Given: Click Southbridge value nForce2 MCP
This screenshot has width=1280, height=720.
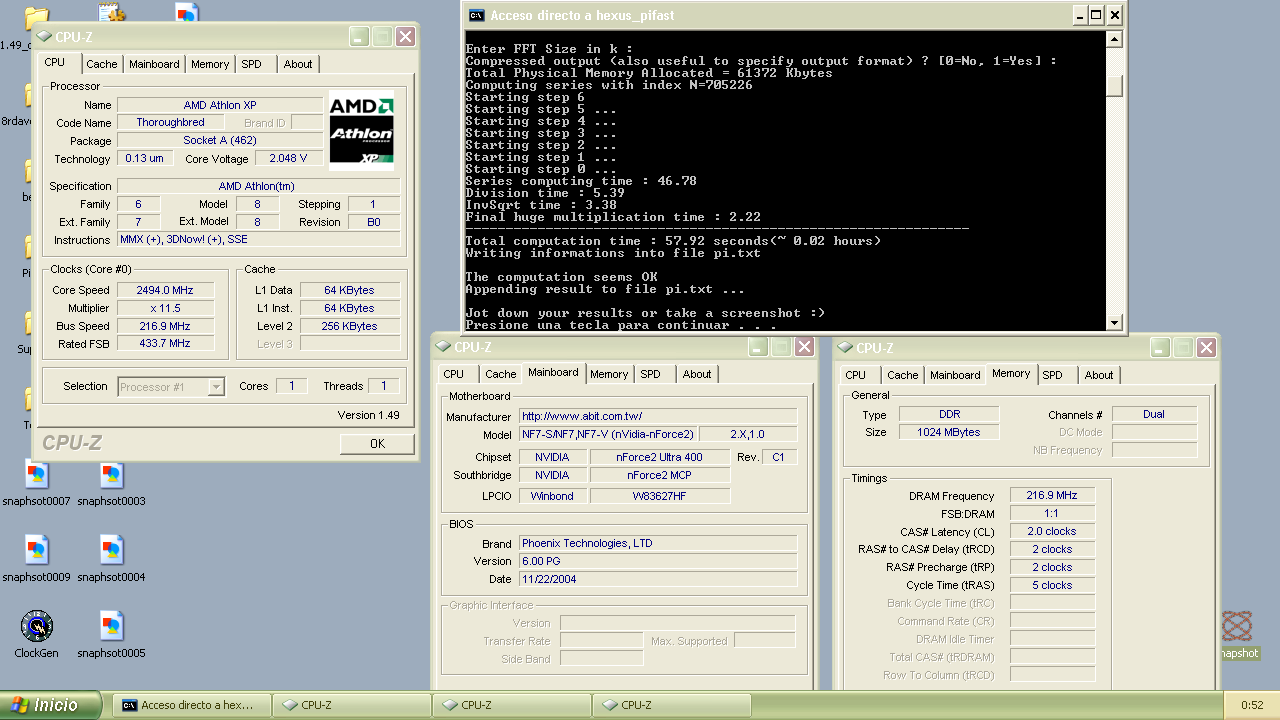Looking at the screenshot, I should click(660, 475).
